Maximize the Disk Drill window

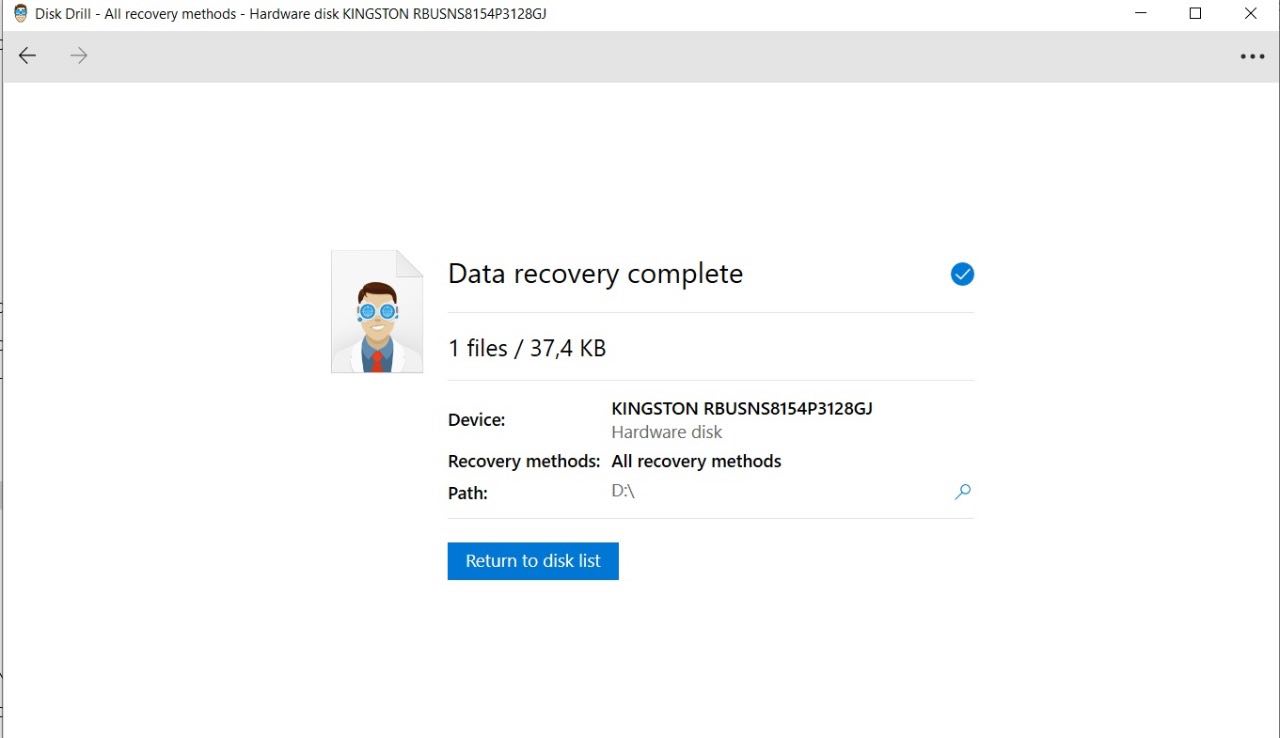(x=1195, y=14)
